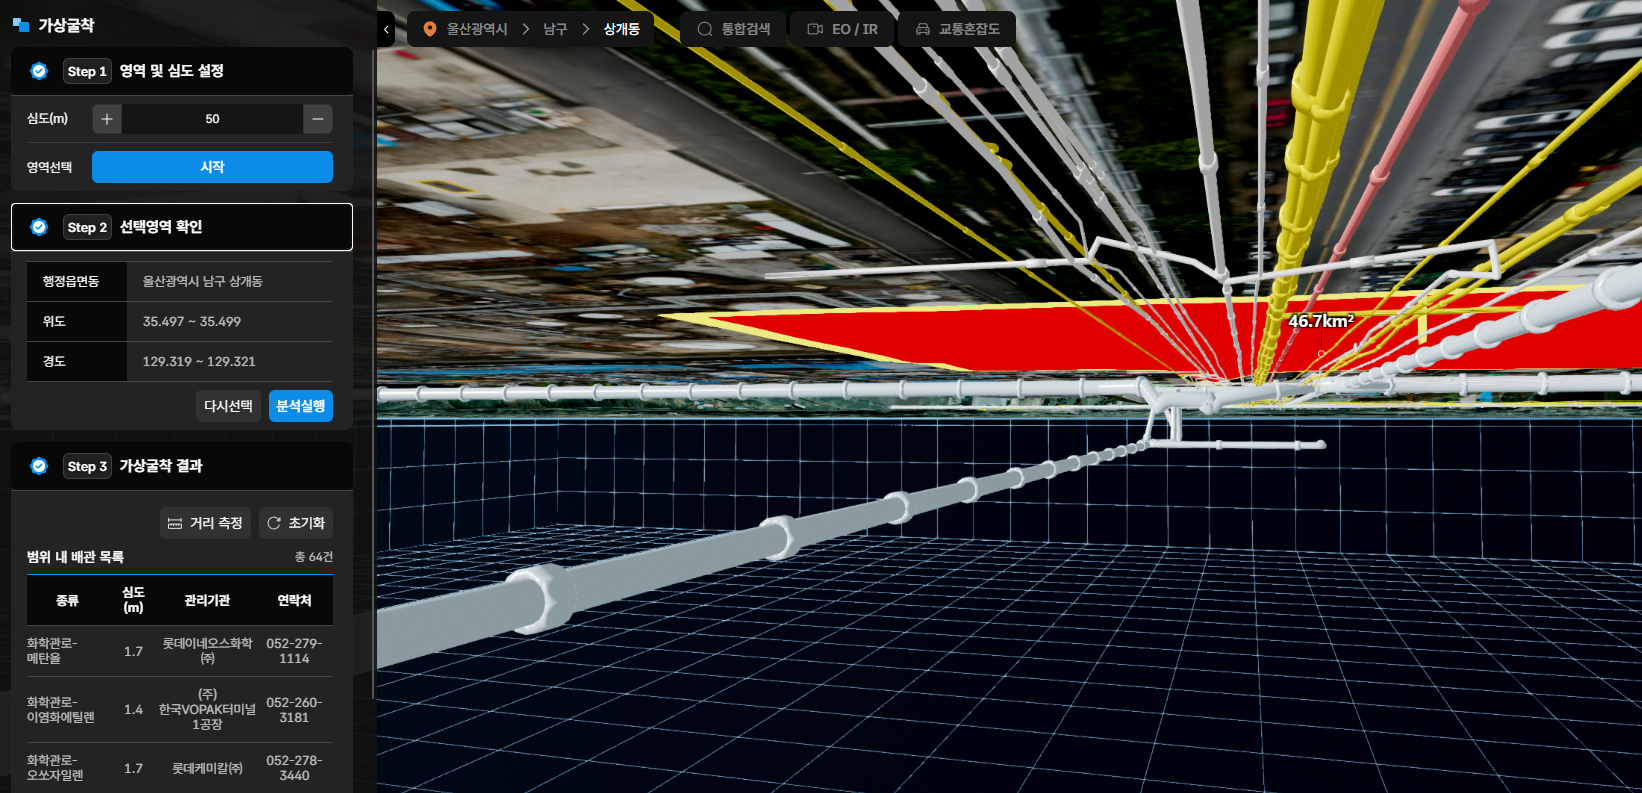
Task: Click the Step 1 check badge icon
Action: coord(39,71)
